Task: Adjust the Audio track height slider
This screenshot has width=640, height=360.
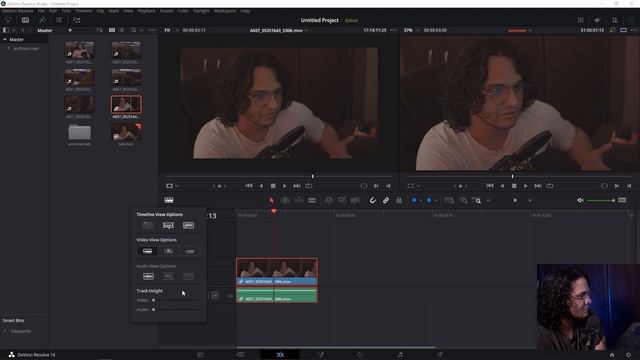Action: pos(177,309)
